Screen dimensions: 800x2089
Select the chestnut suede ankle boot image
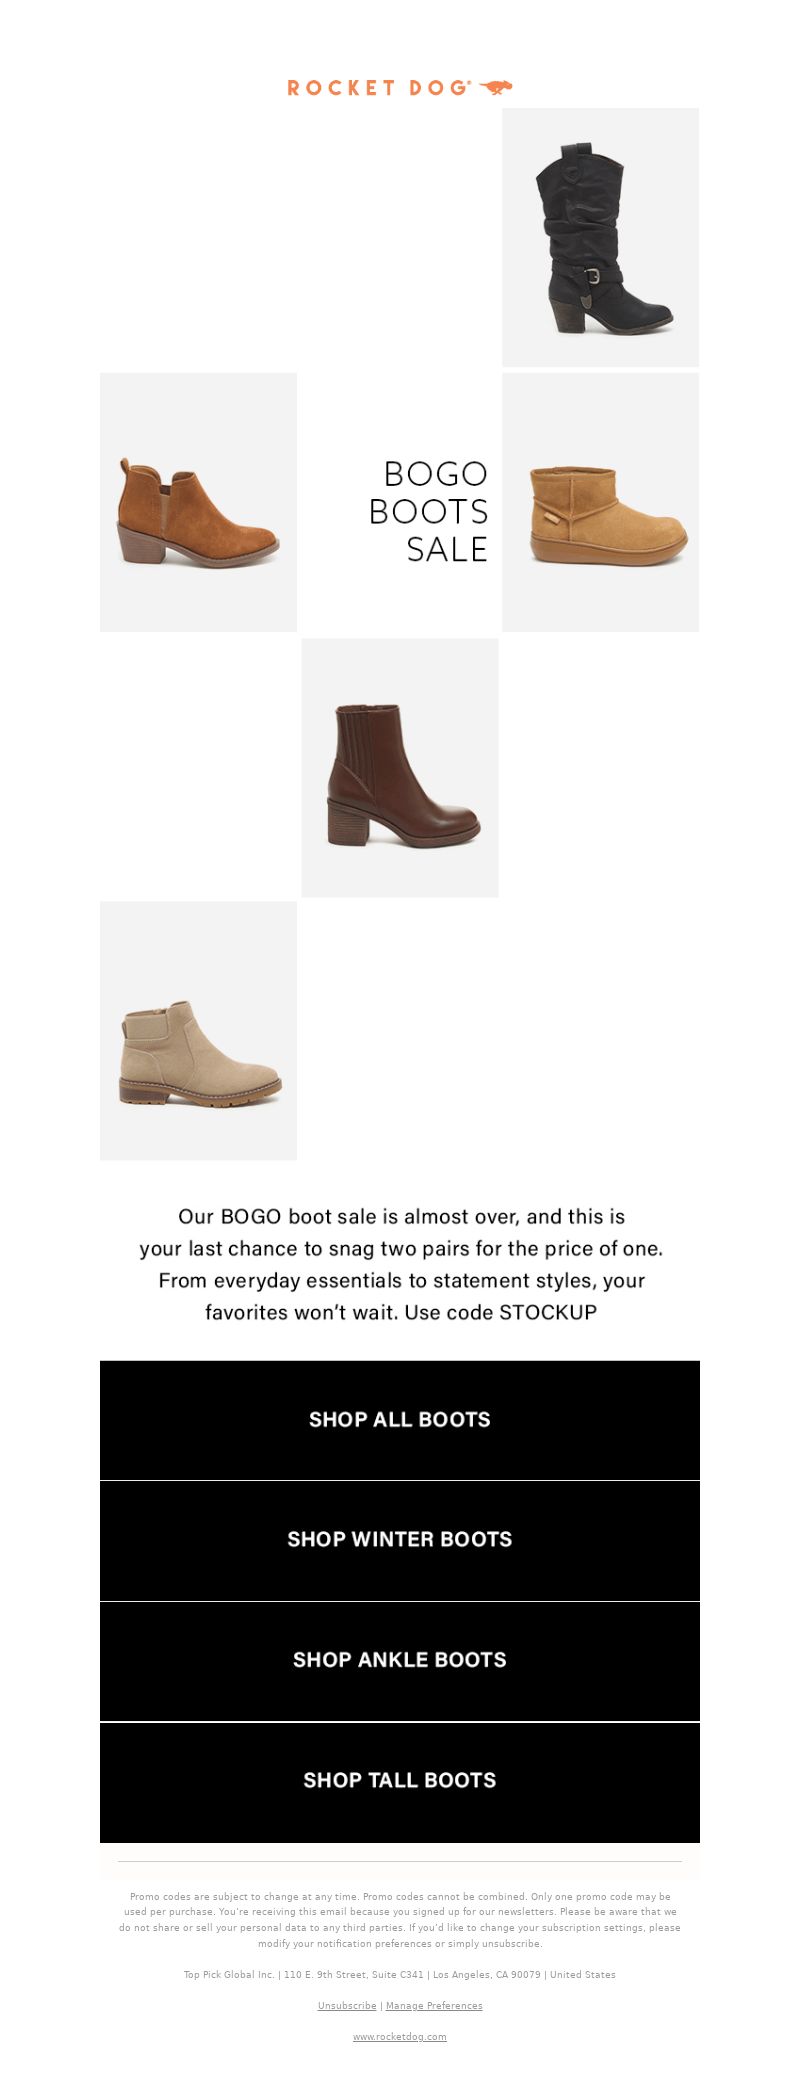pos(198,502)
